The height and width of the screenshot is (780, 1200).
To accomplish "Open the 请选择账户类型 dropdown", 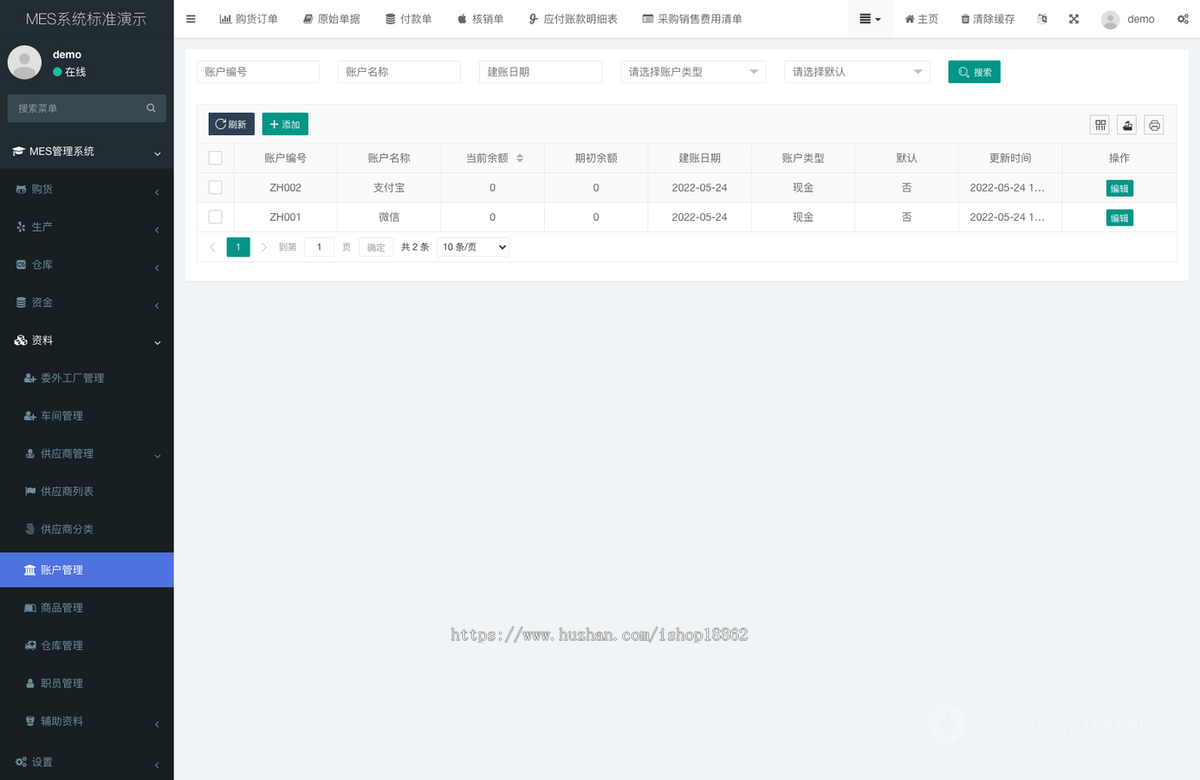I will (x=692, y=71).
